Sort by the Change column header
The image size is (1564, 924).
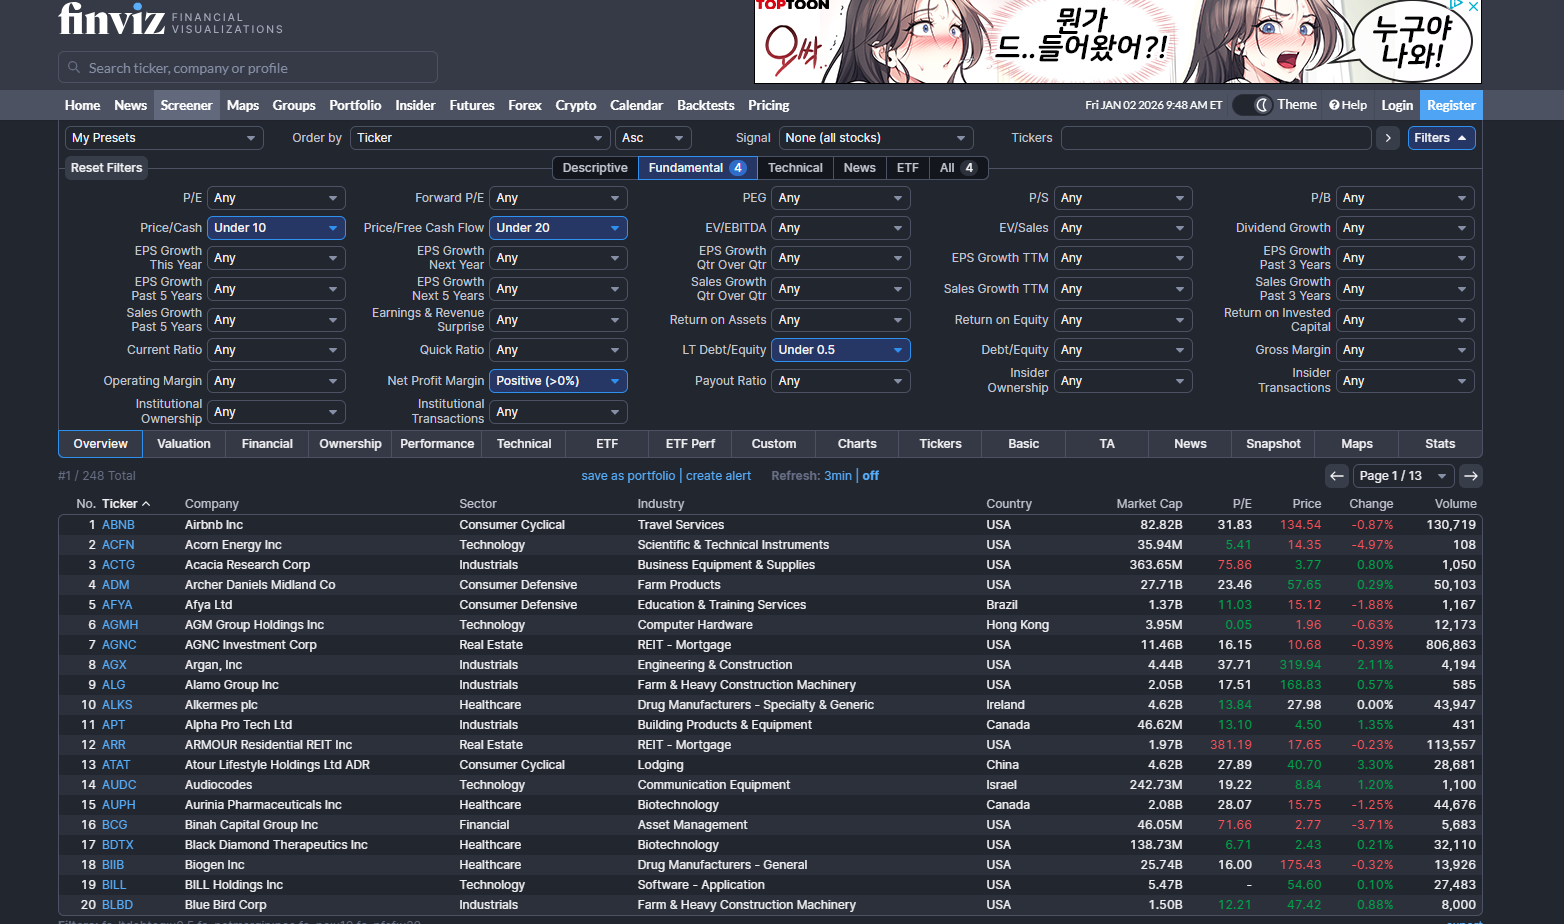(x=1371, y=504)
